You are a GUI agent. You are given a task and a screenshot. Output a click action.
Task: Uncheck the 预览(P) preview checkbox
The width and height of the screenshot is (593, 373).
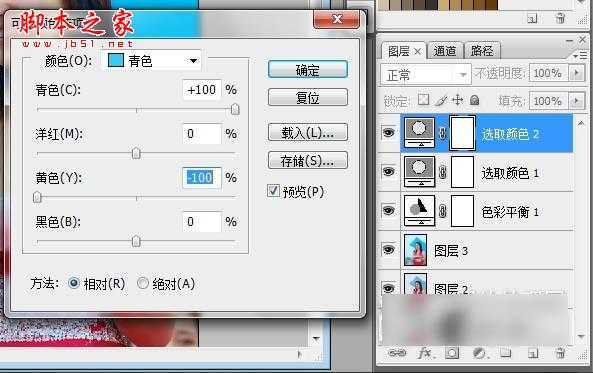(x=273, y=191)
